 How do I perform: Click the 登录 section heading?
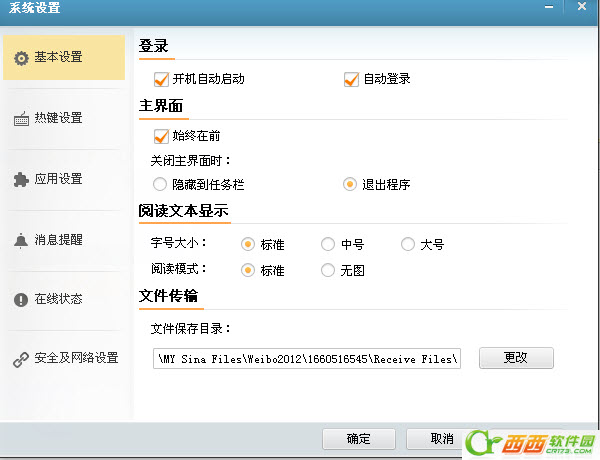coord(153,46)
